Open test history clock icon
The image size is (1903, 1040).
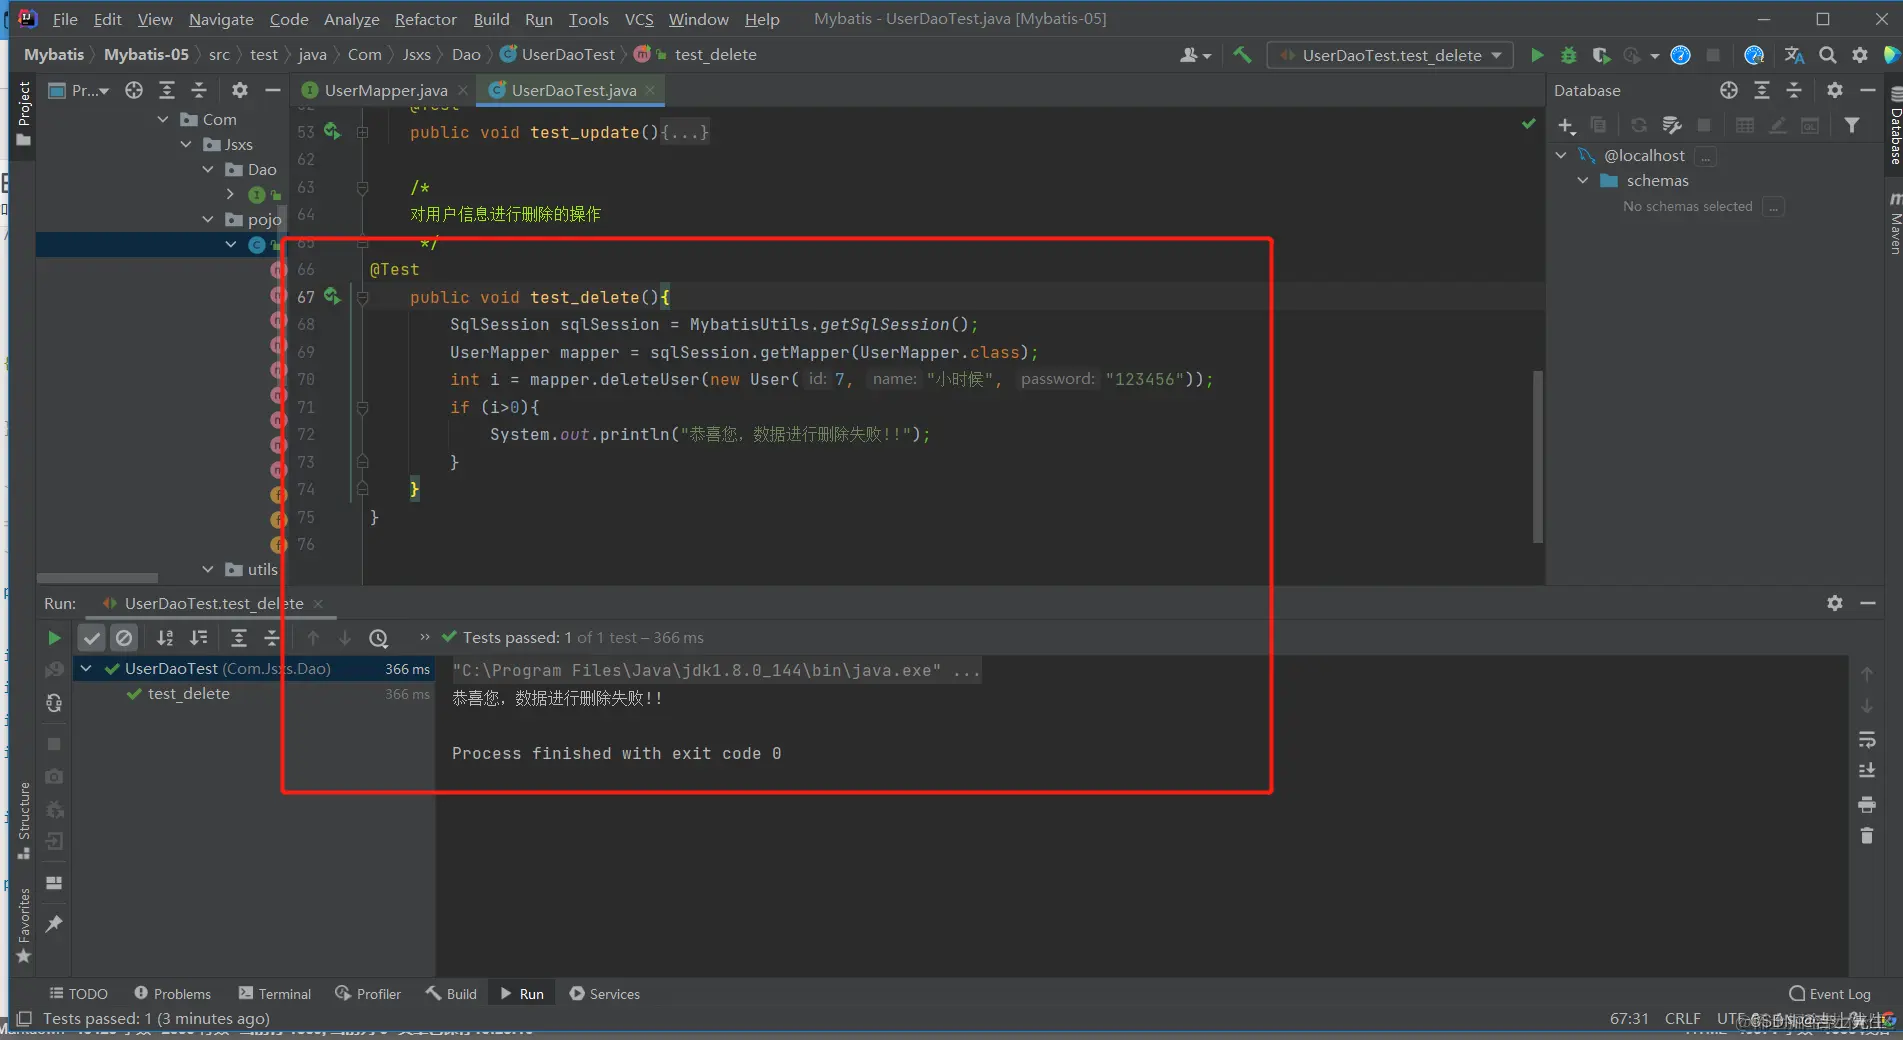pyautogui.click(x=378, y=638)
